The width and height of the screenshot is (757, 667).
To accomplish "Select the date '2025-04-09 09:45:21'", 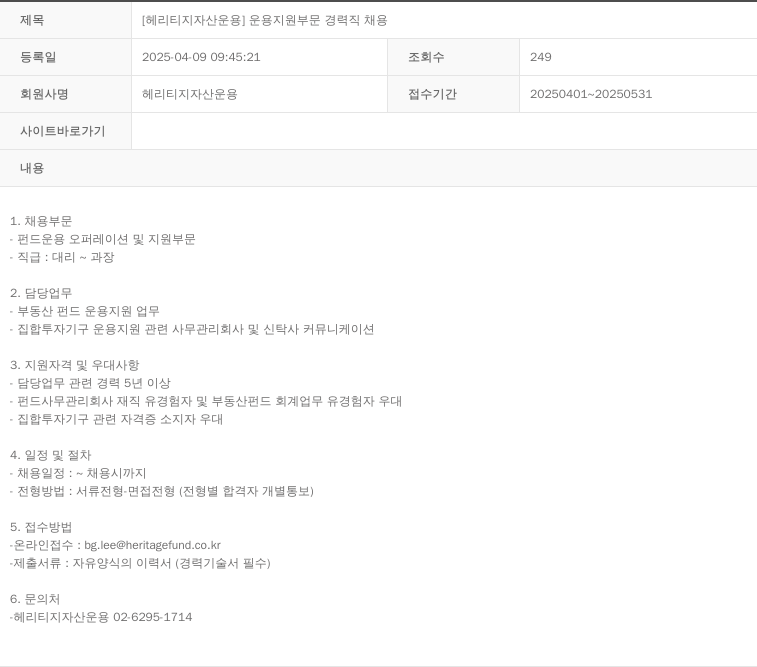I will (x=201, y=57).
